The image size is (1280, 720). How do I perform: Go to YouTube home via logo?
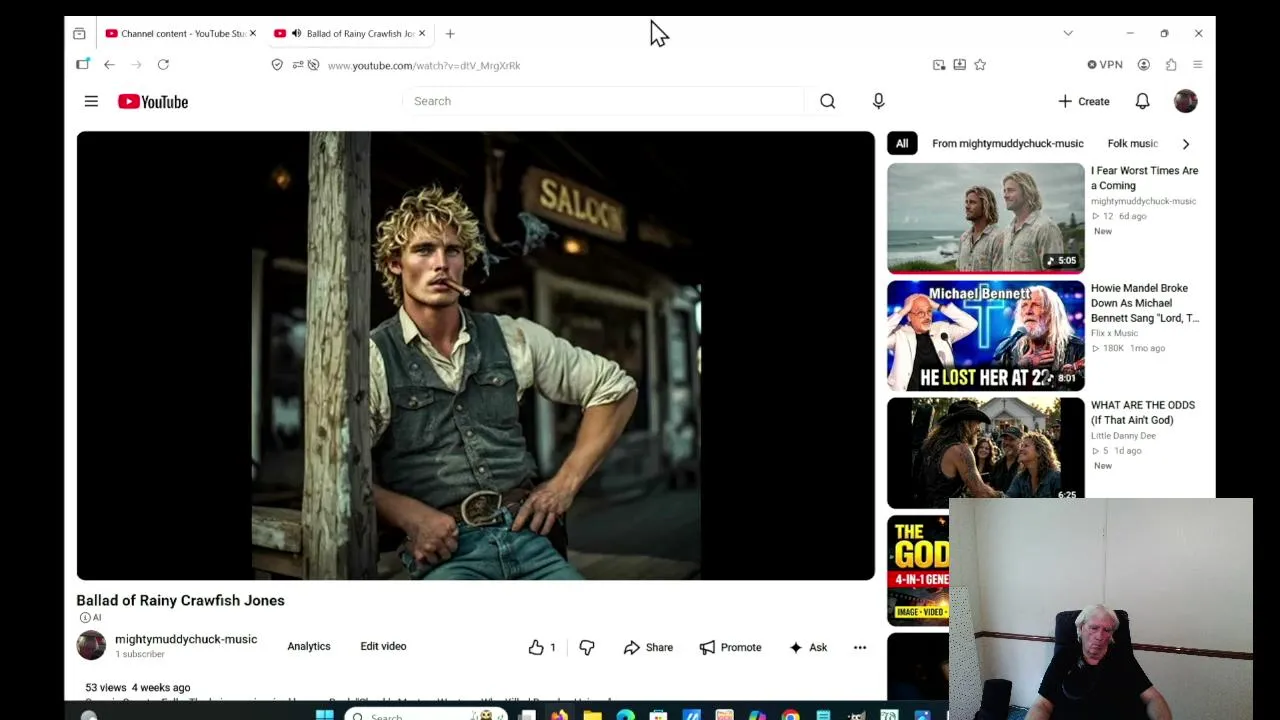[153, 101]
